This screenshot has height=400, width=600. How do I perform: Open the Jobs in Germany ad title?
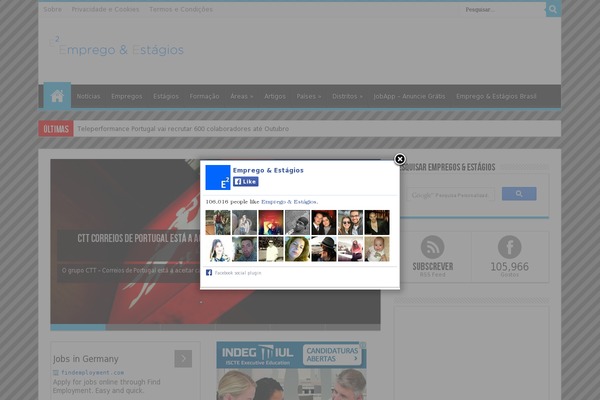pos(86,359)
